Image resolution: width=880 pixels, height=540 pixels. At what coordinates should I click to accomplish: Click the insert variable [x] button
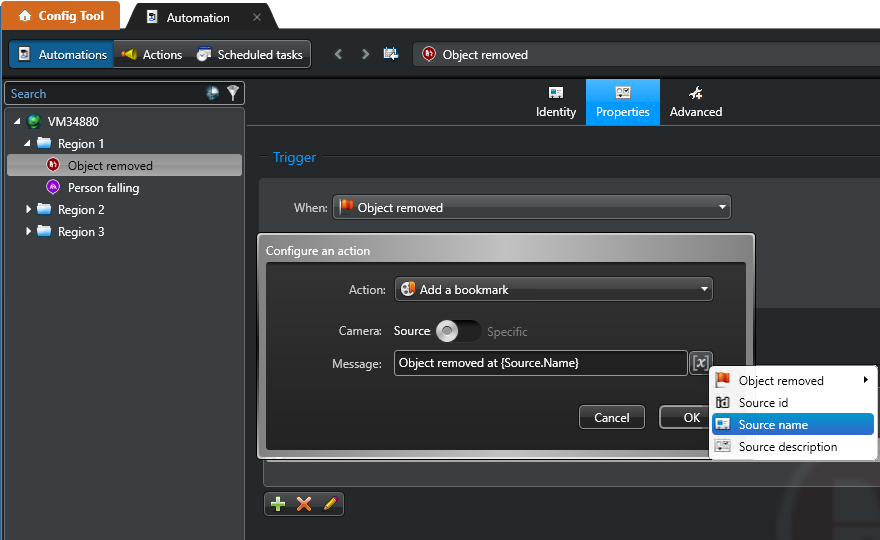coord(700,363)
